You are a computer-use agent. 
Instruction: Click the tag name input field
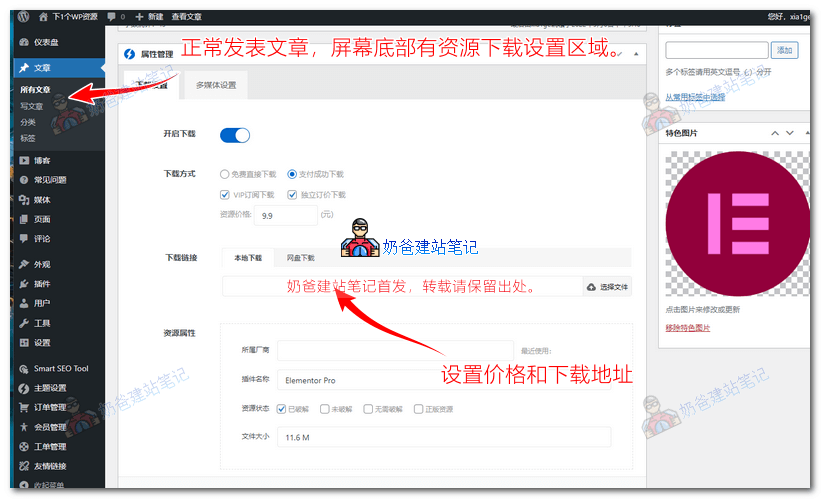tap(717, 50)
